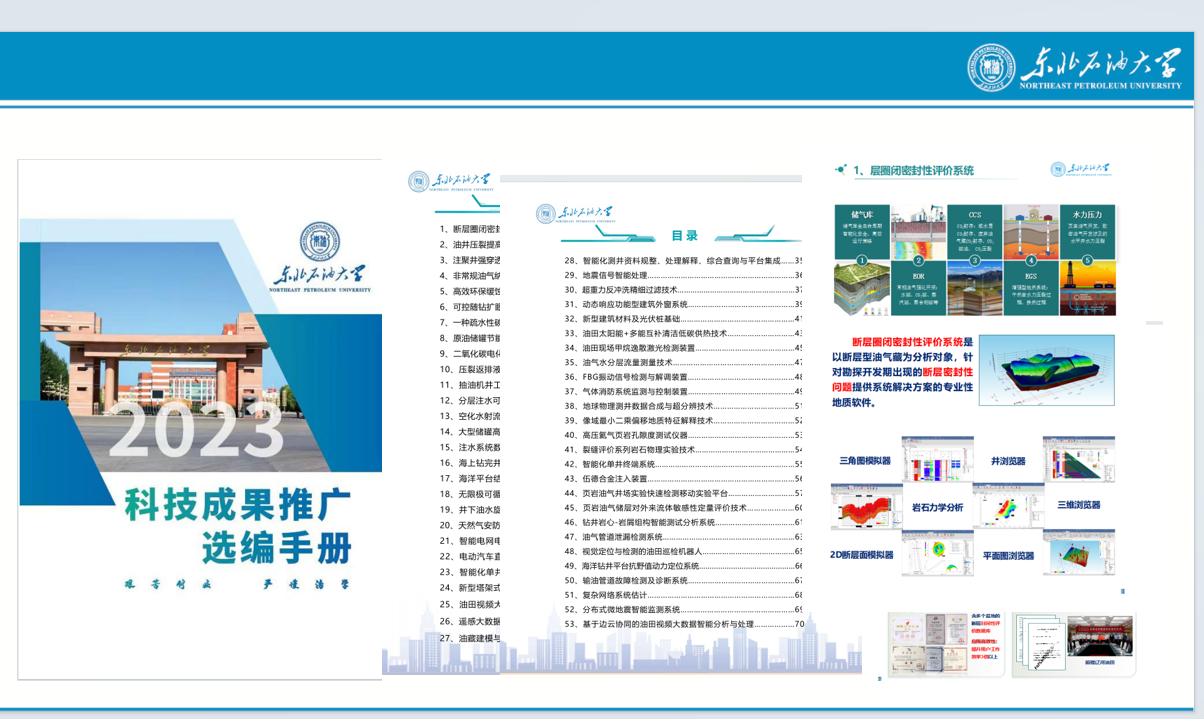
Task: Click the 1、层圈闭密封性评价系统 page title
Action: coord(914,171)
